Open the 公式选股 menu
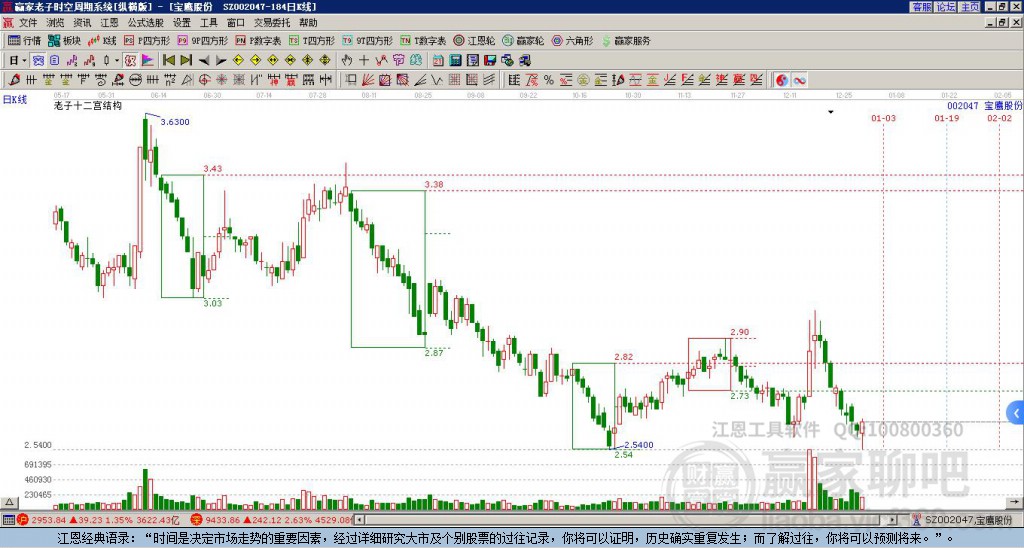 pos(146,23)
